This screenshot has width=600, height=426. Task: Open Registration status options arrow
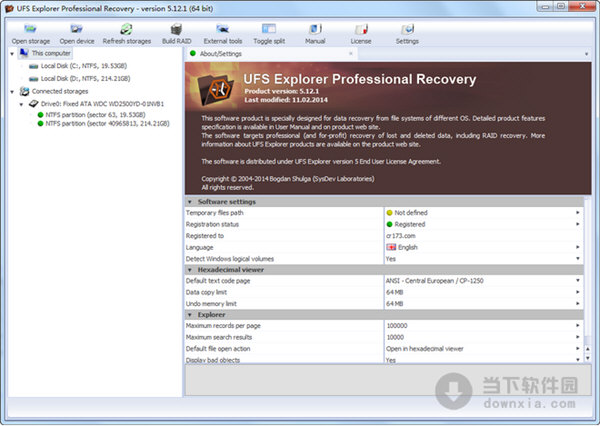point(578,224)
